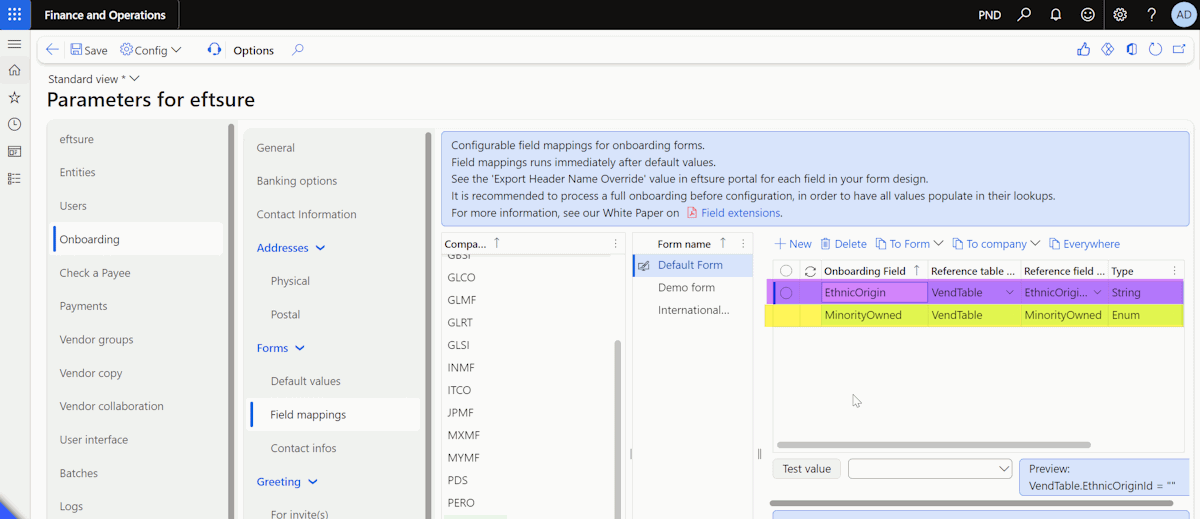This screenshot has width=1200, height=519.
Task: Expand the navigation pane hamburger icon
Action: point(14,44)
